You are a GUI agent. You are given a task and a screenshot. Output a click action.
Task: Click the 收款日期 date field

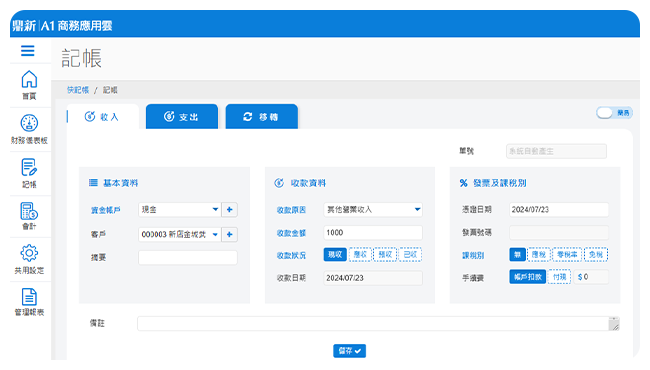(373, 278)
